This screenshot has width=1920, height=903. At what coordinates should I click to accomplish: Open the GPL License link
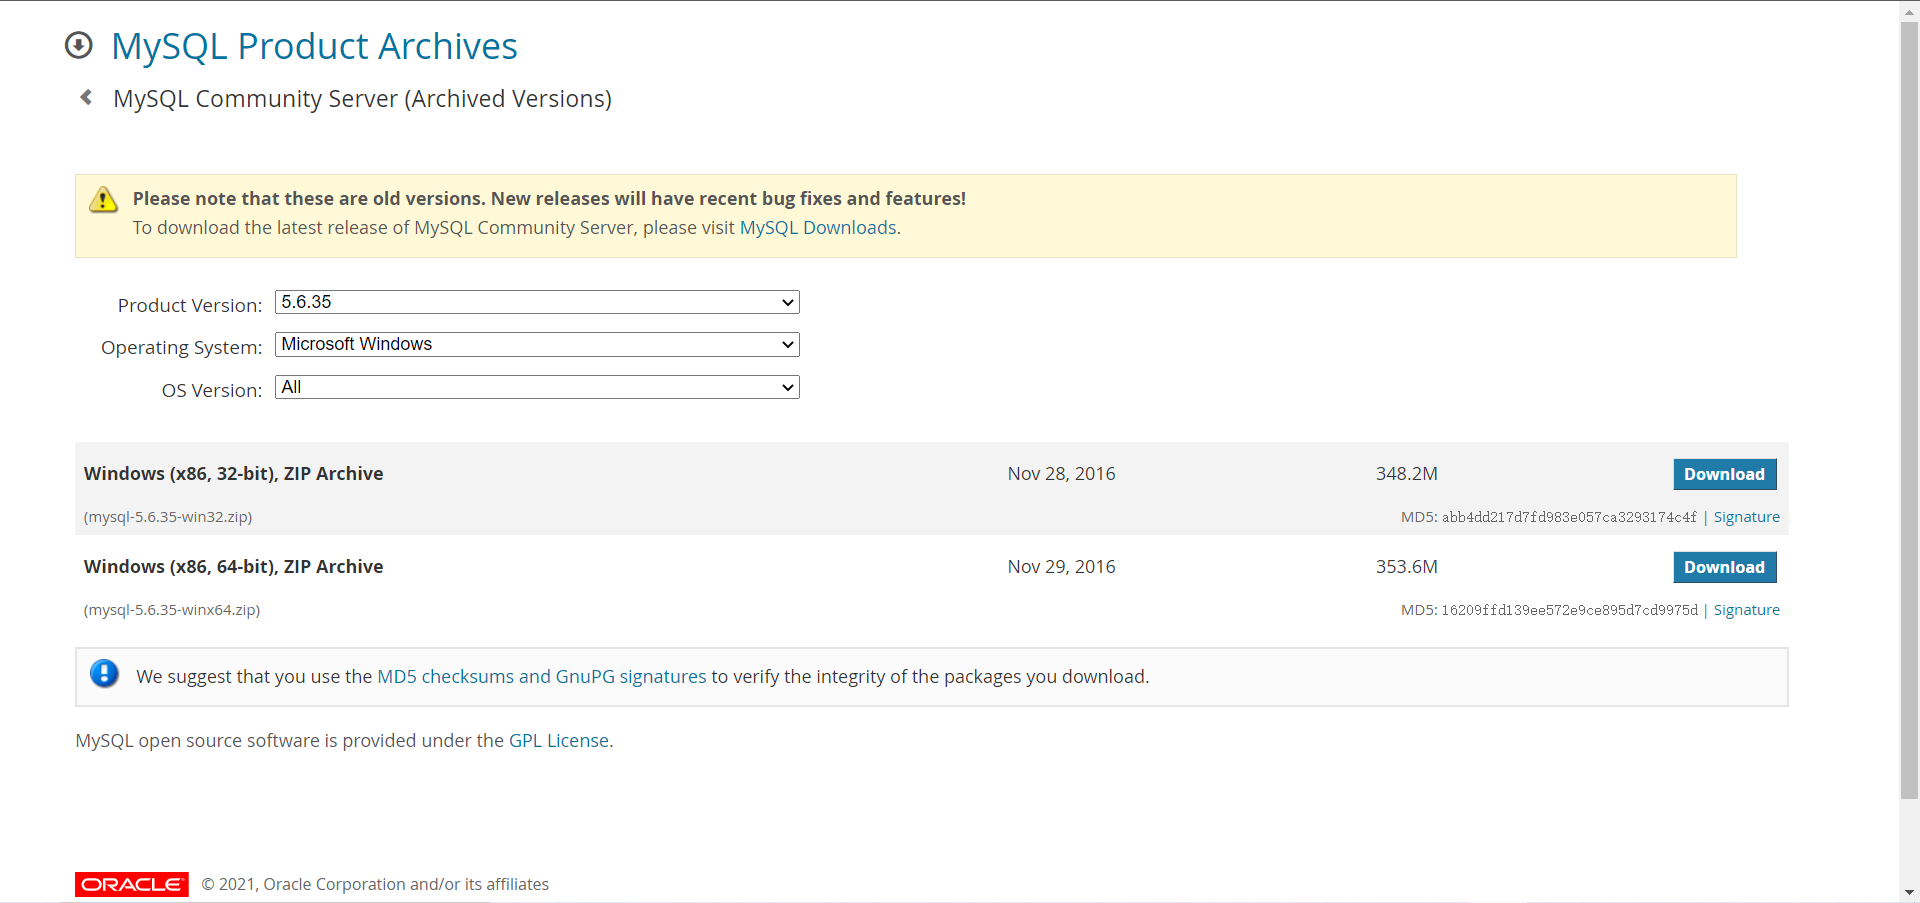click(x=559, y=741)
